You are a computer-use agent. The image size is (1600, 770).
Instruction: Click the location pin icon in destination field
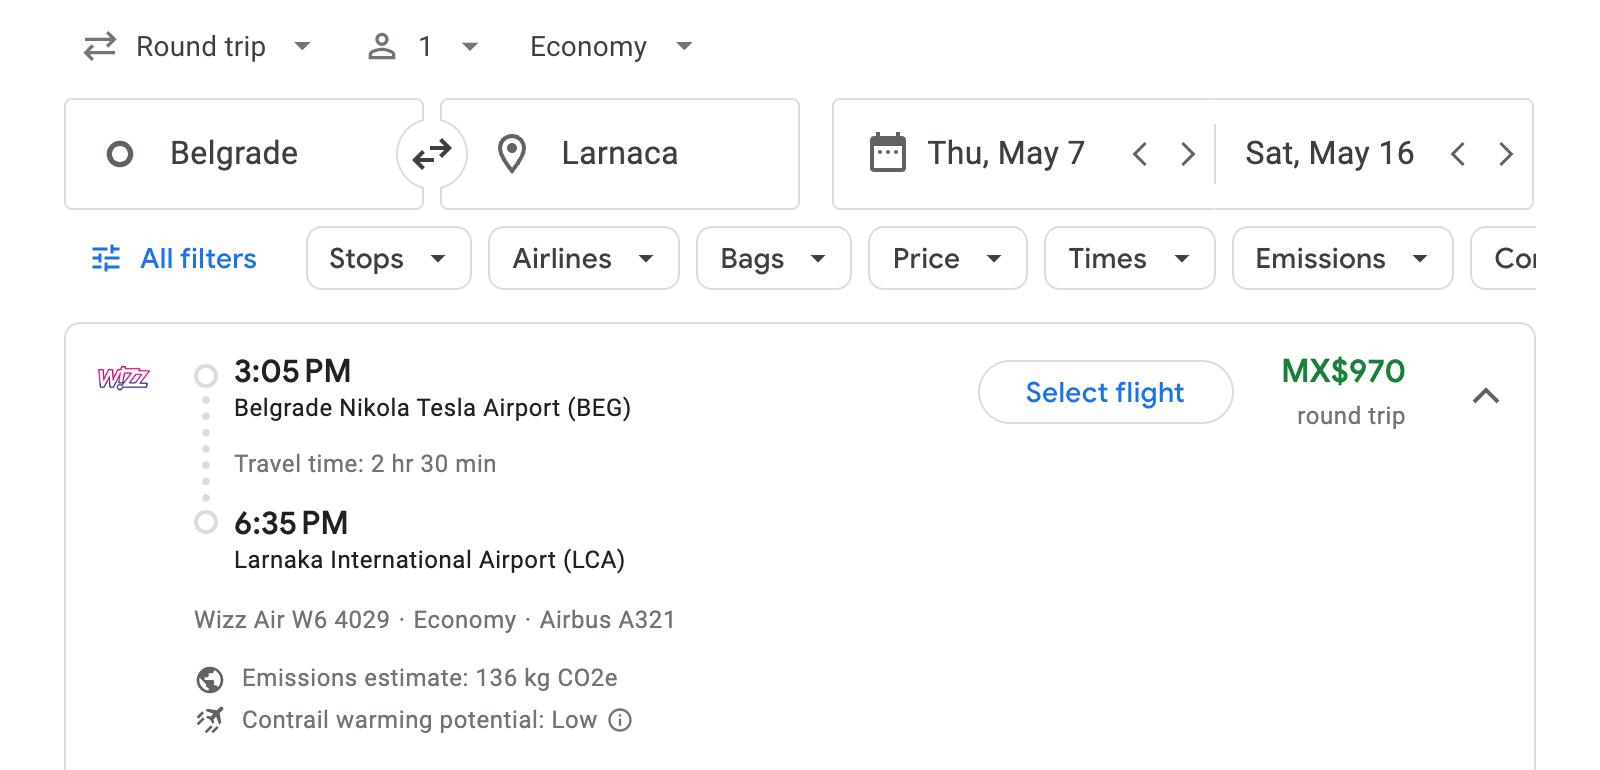point(512,153)
